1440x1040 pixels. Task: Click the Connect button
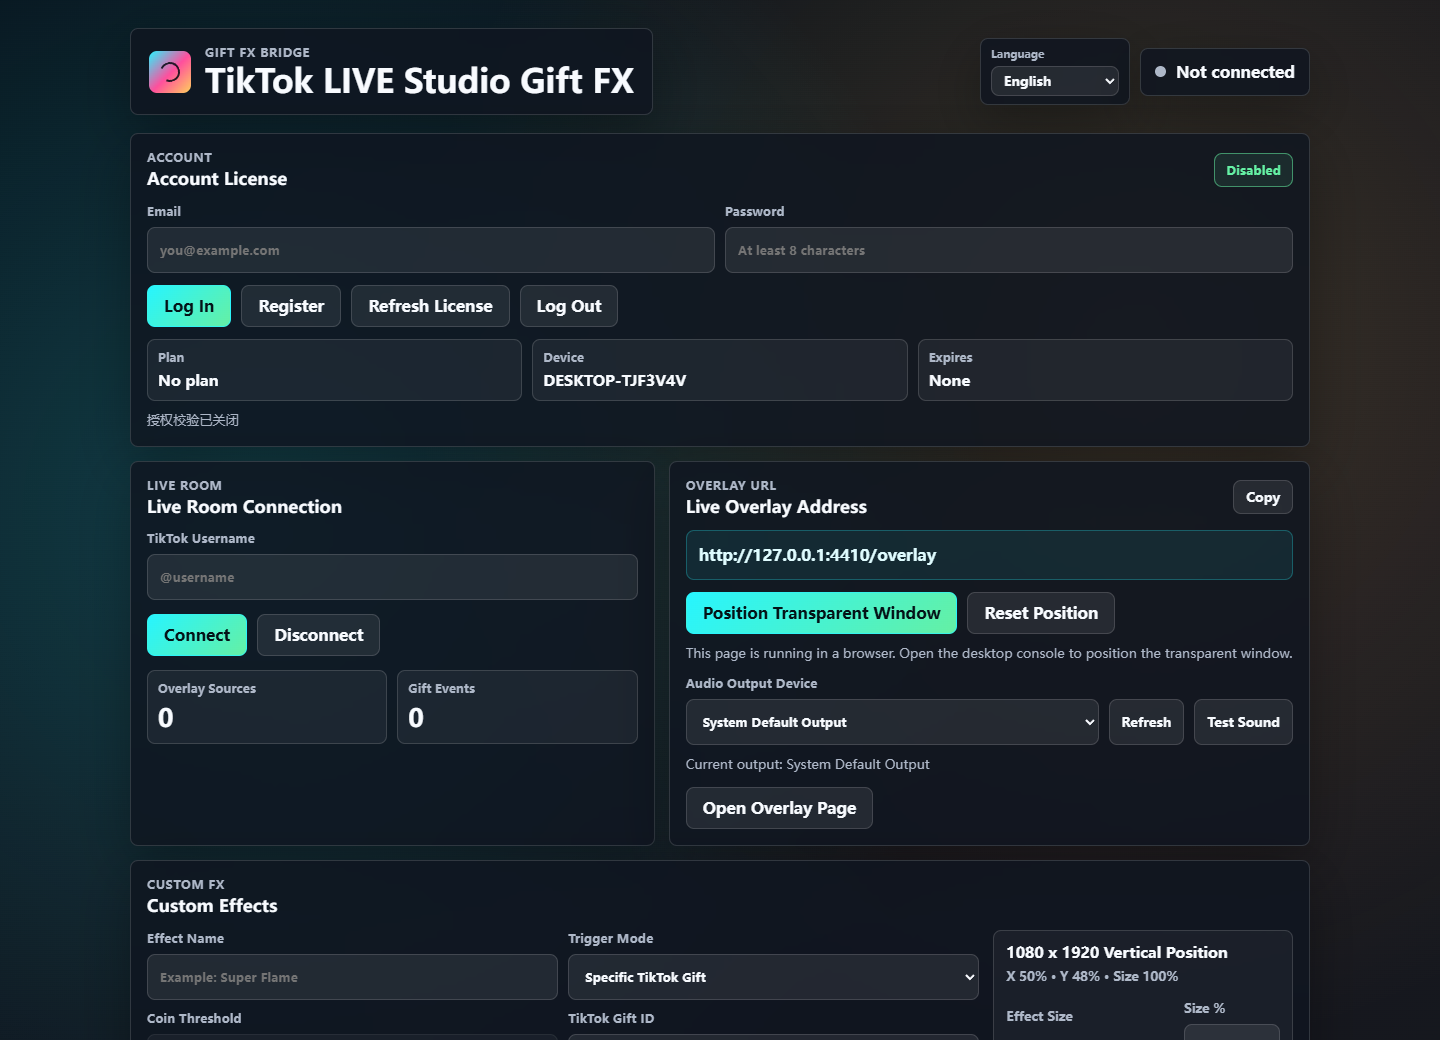tap(197, 635)
